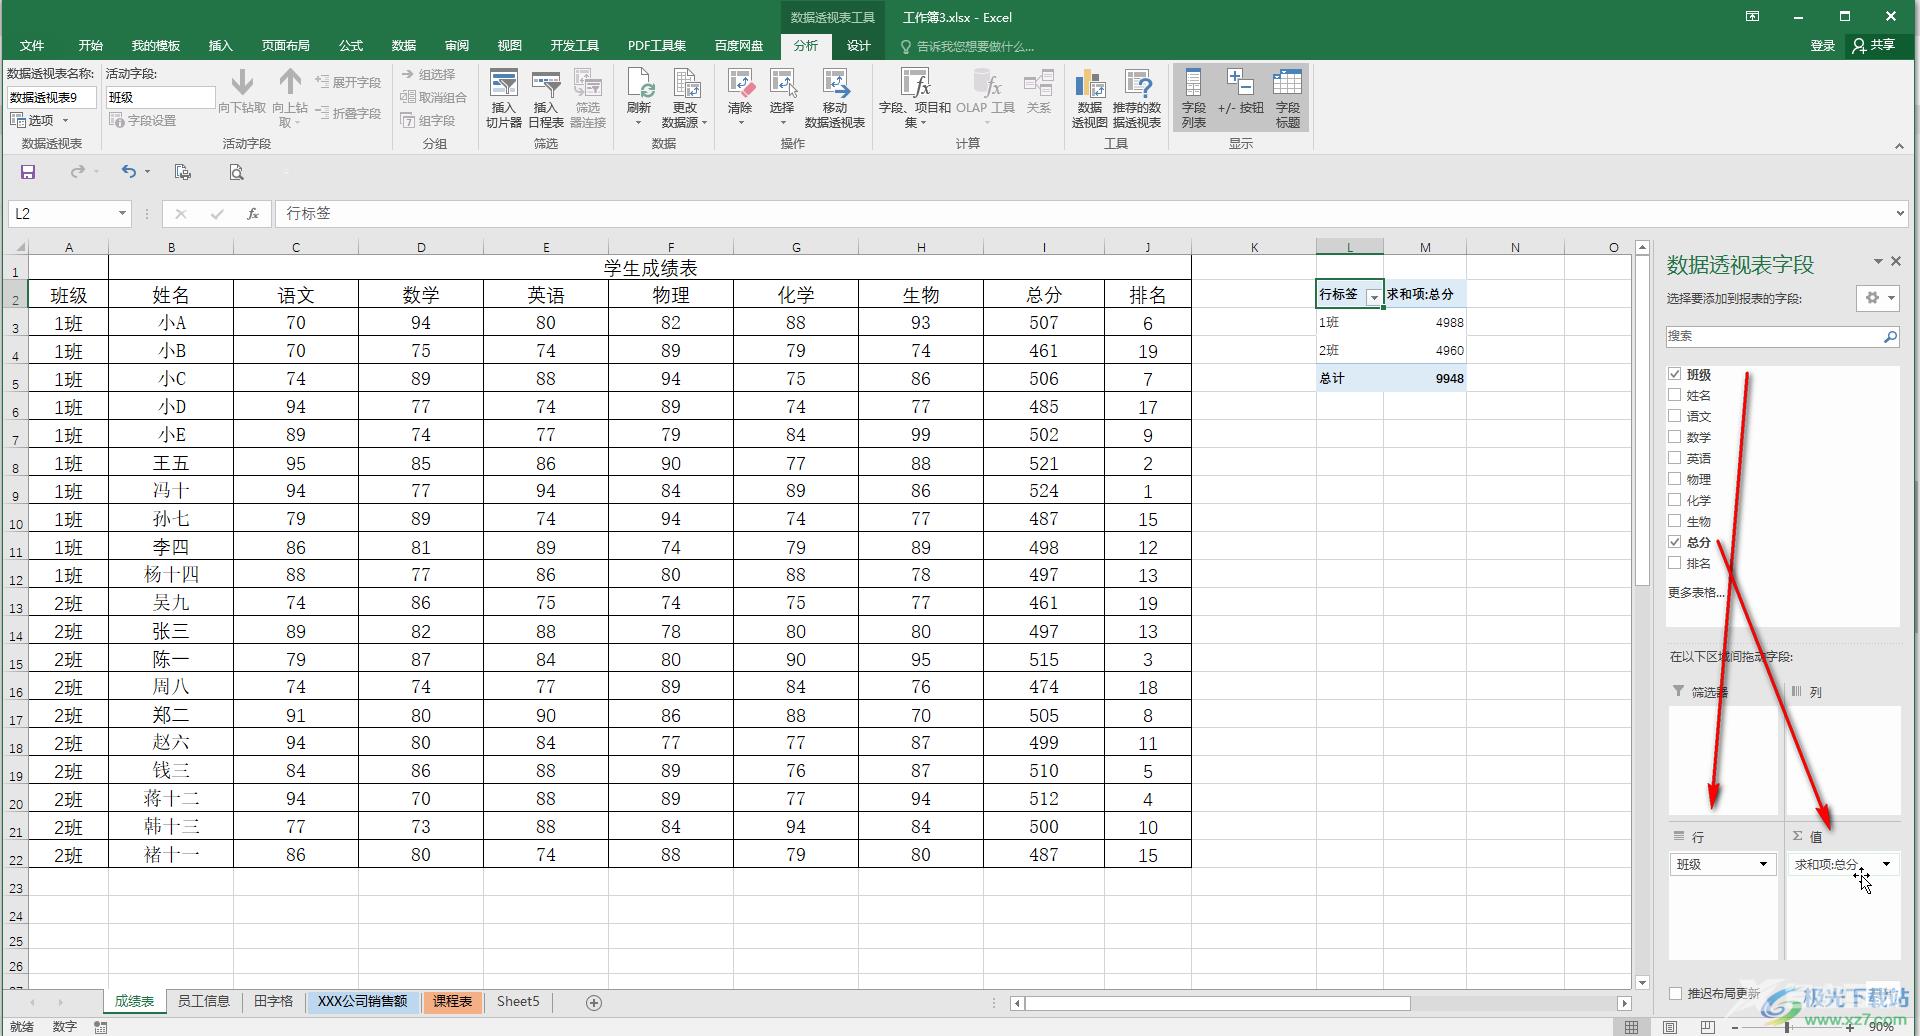Open the field list tools gear icon
This screenshot has width=1920, height=1036.
(x=1877, y=298)
